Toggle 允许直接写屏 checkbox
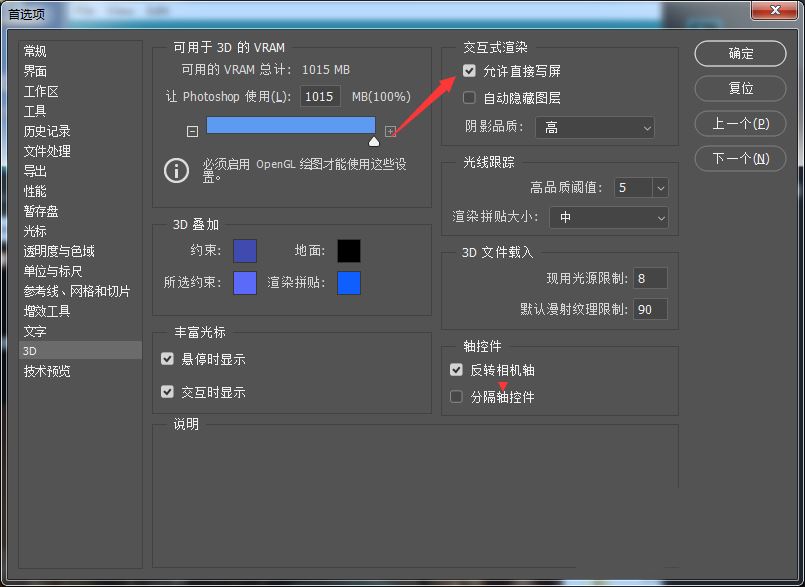The image size is (805, 587). (x=469, y=70)
